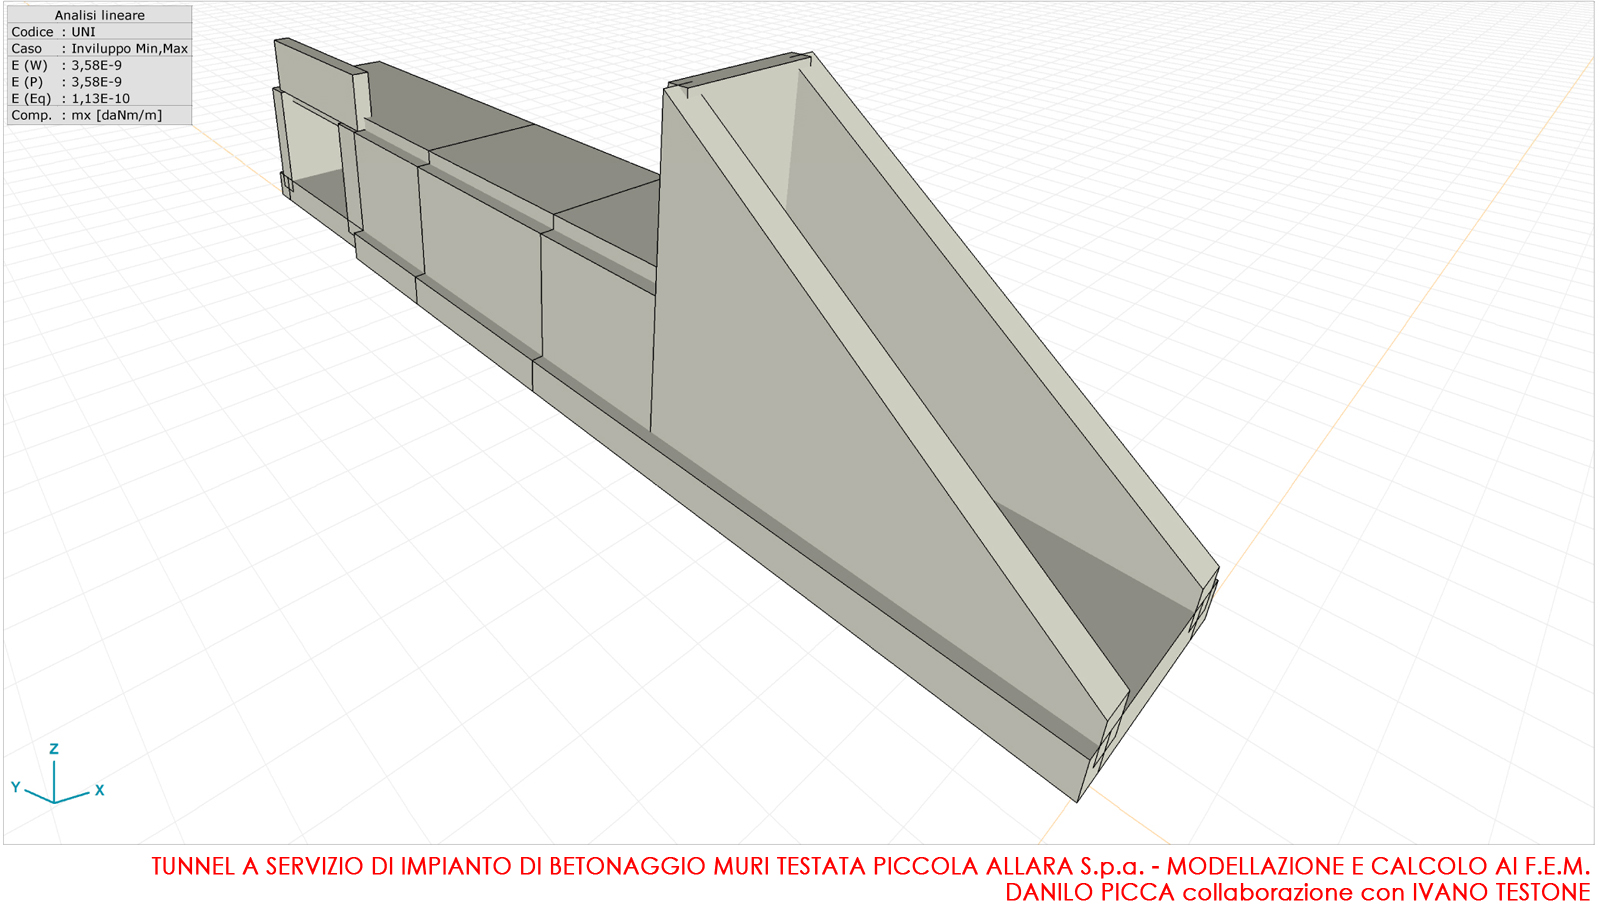Click the Z axis label on the gizmo

pyautogui.click(x=54, y=749)
